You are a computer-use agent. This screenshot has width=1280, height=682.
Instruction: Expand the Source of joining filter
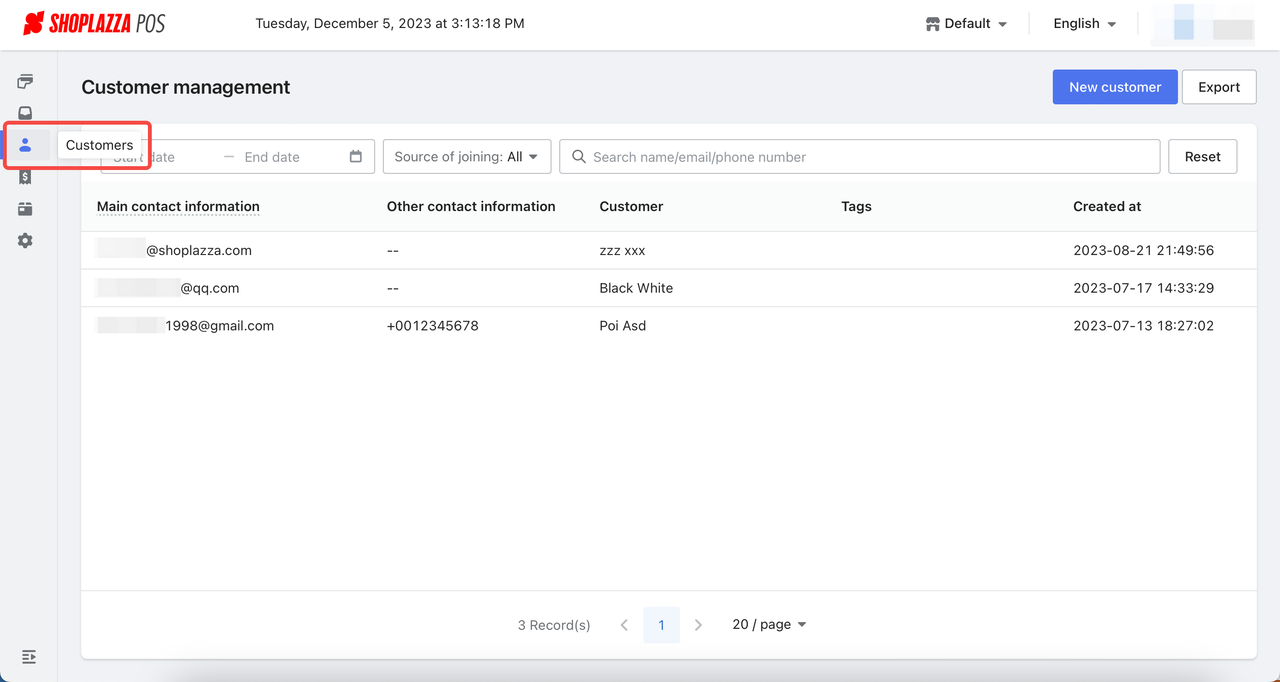[466, 157]
